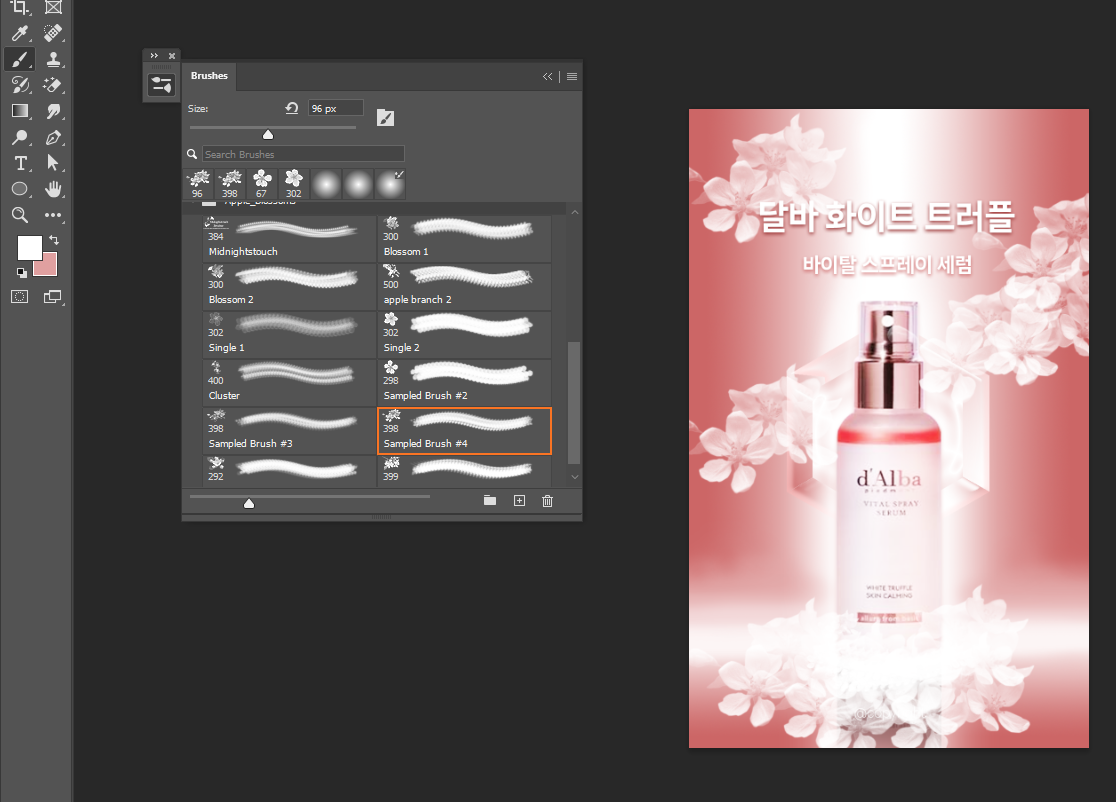Change the screen mode
This screenshot has width=1116, height=802.
(x=53, y=297)
